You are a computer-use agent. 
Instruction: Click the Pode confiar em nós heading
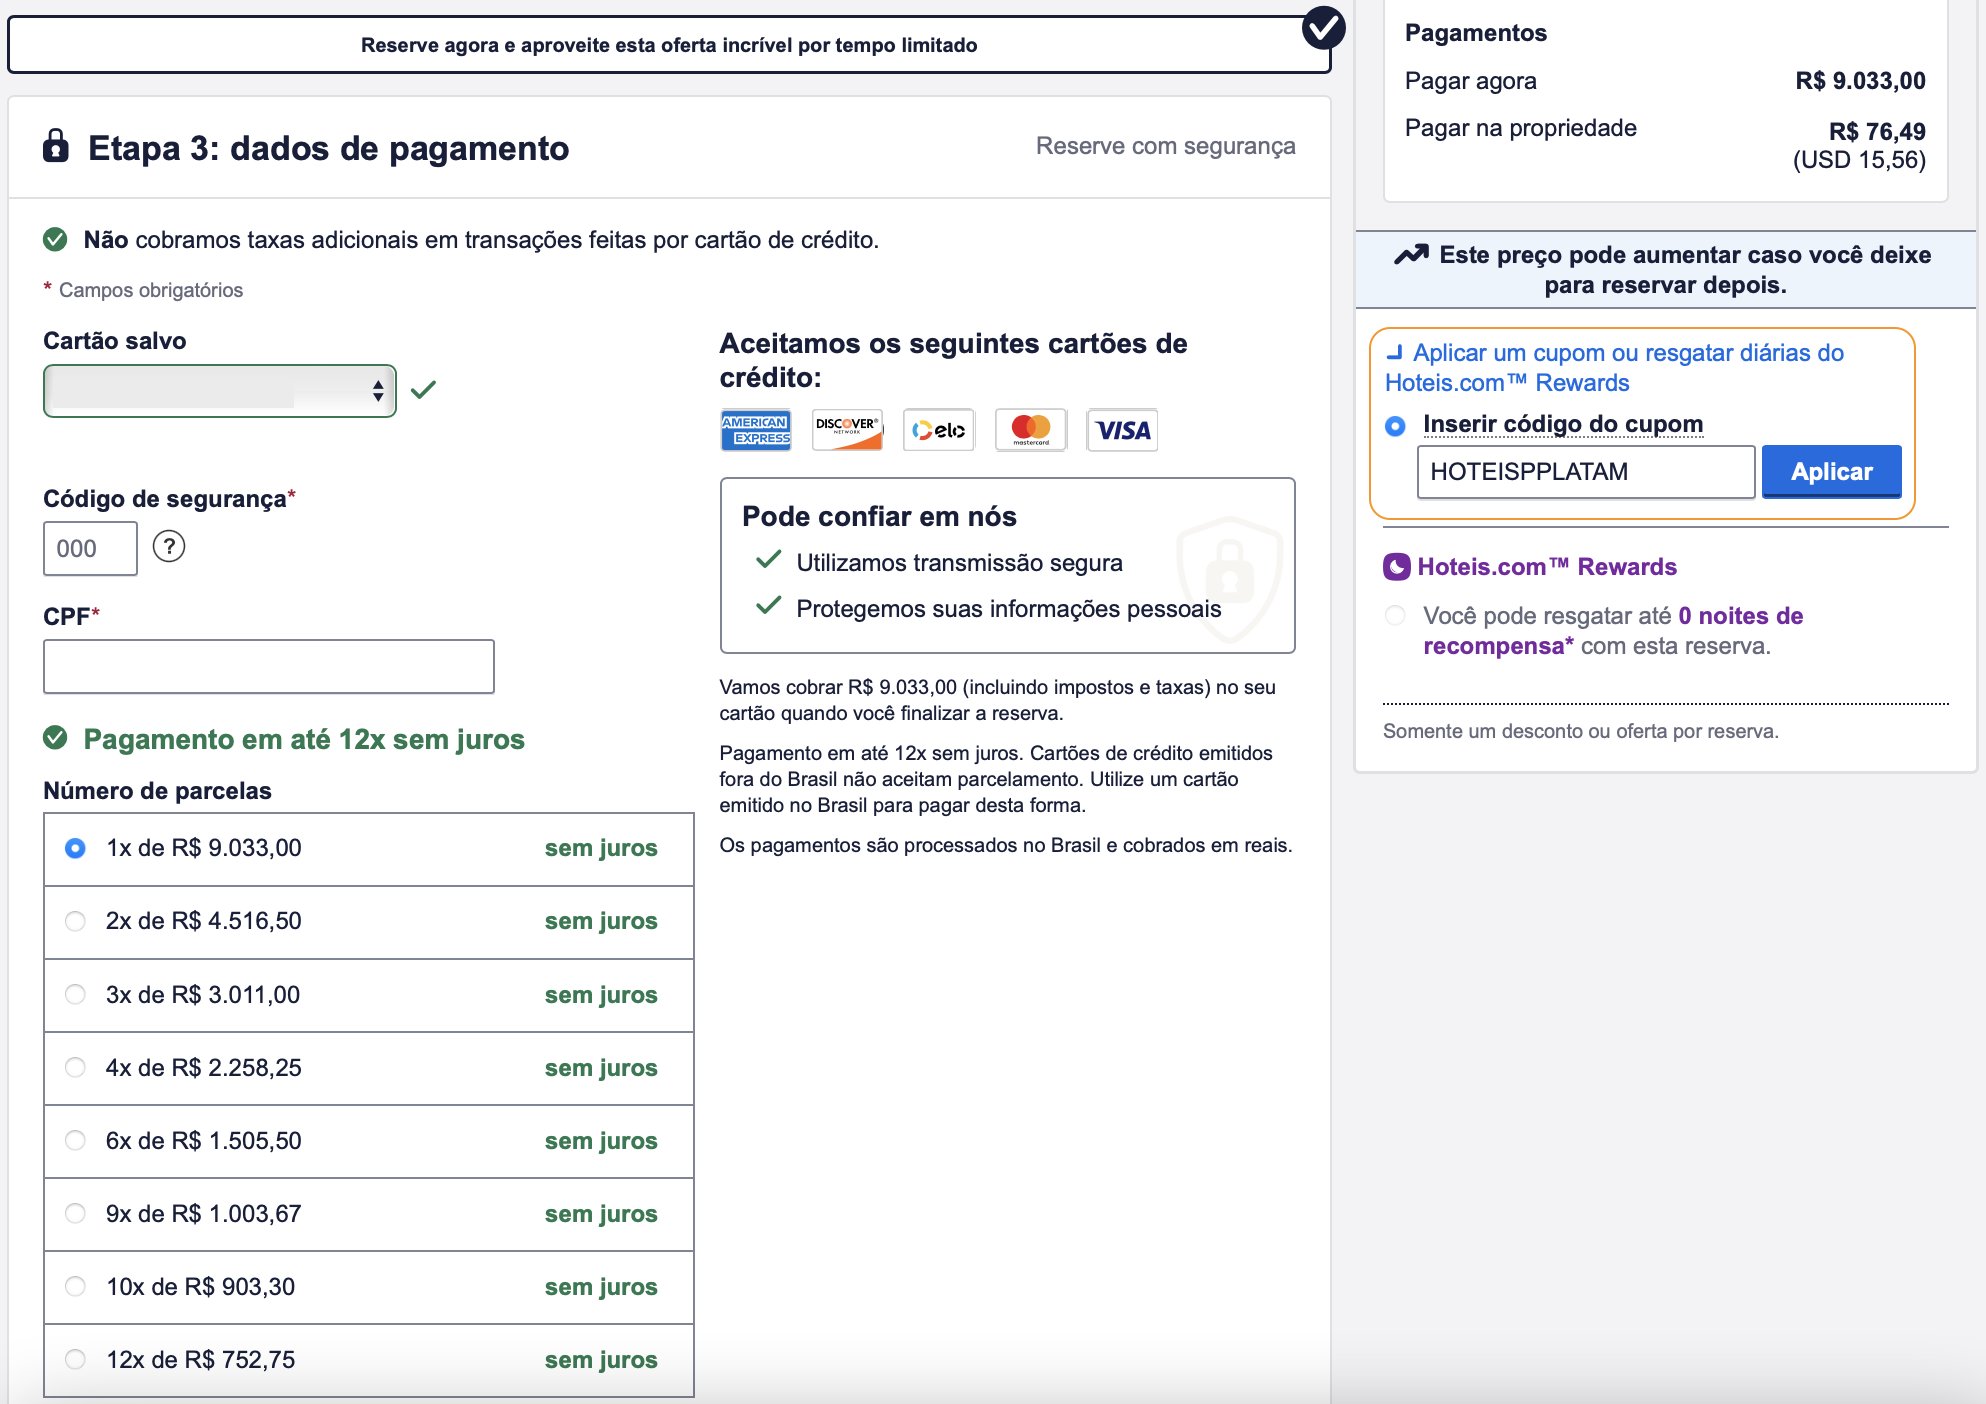click(879, 516)
